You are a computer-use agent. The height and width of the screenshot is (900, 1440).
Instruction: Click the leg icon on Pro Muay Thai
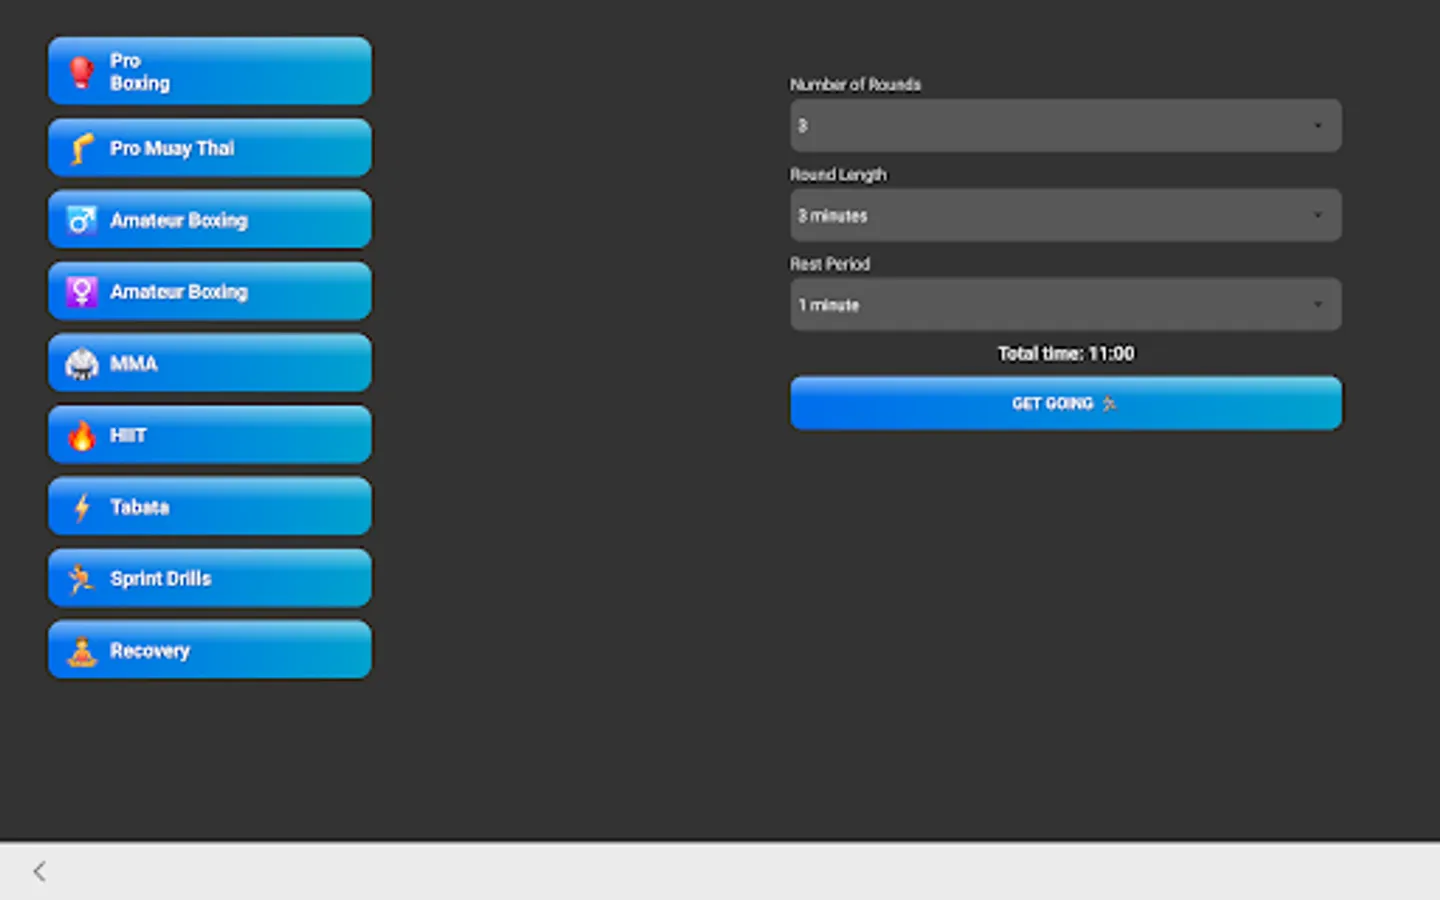(84, 147)
